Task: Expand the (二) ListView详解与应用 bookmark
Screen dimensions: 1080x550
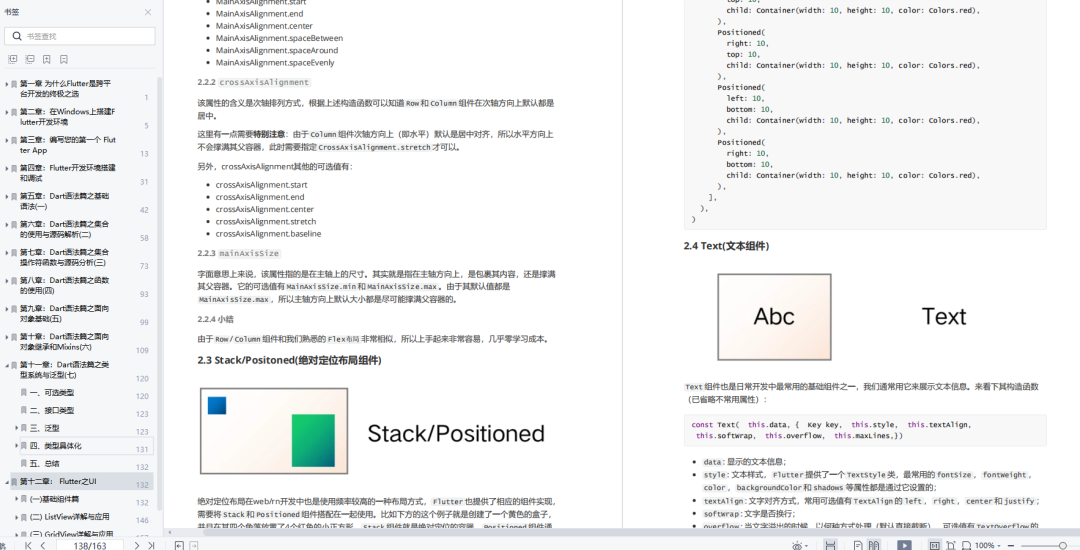Action: tap(17, 517)
